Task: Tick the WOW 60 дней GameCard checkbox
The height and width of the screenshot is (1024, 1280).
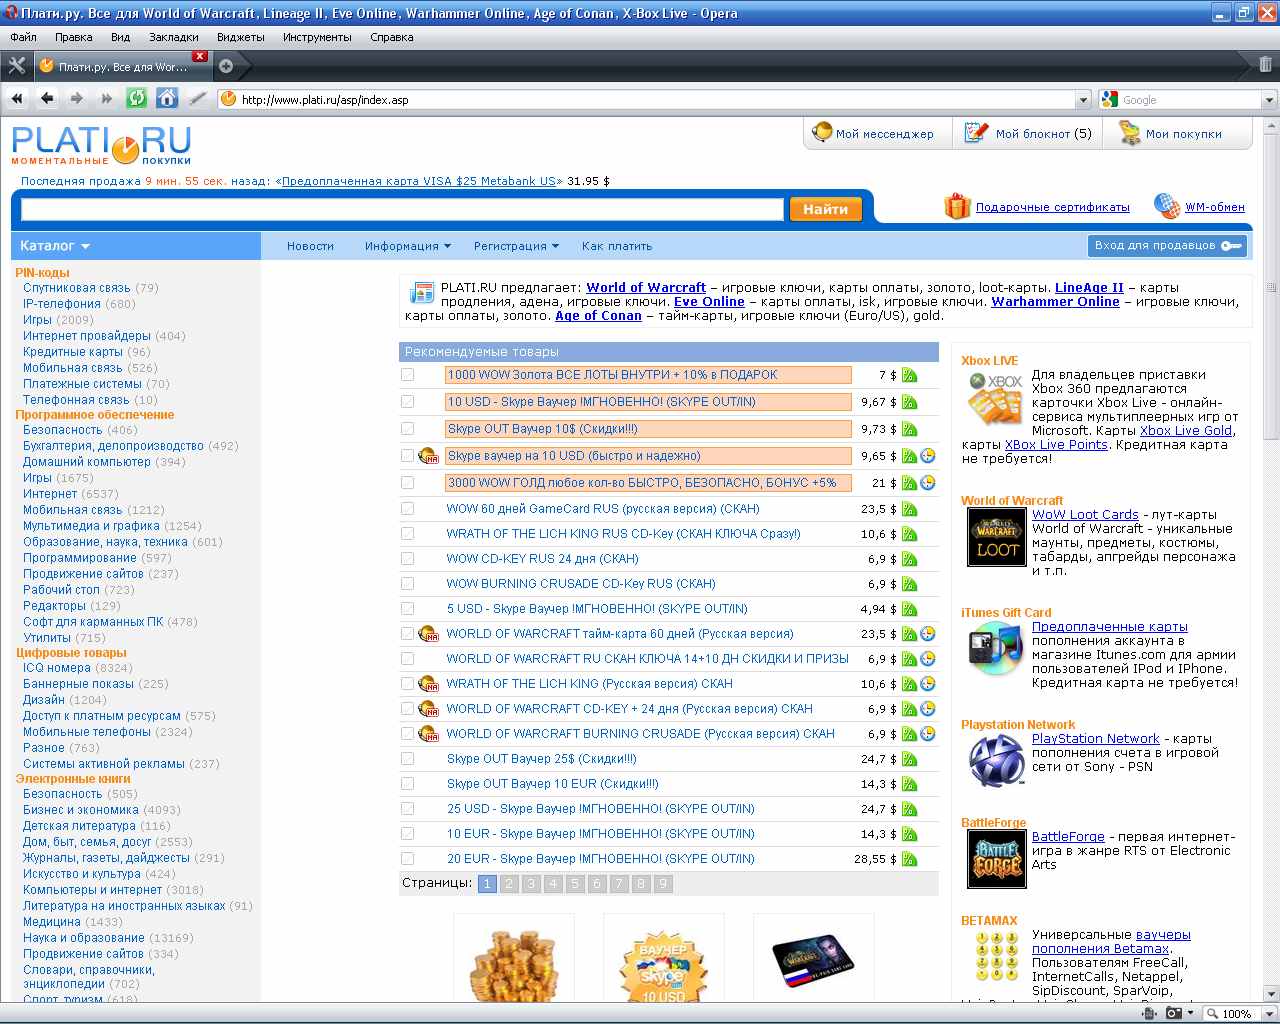Action: (407, 509)
